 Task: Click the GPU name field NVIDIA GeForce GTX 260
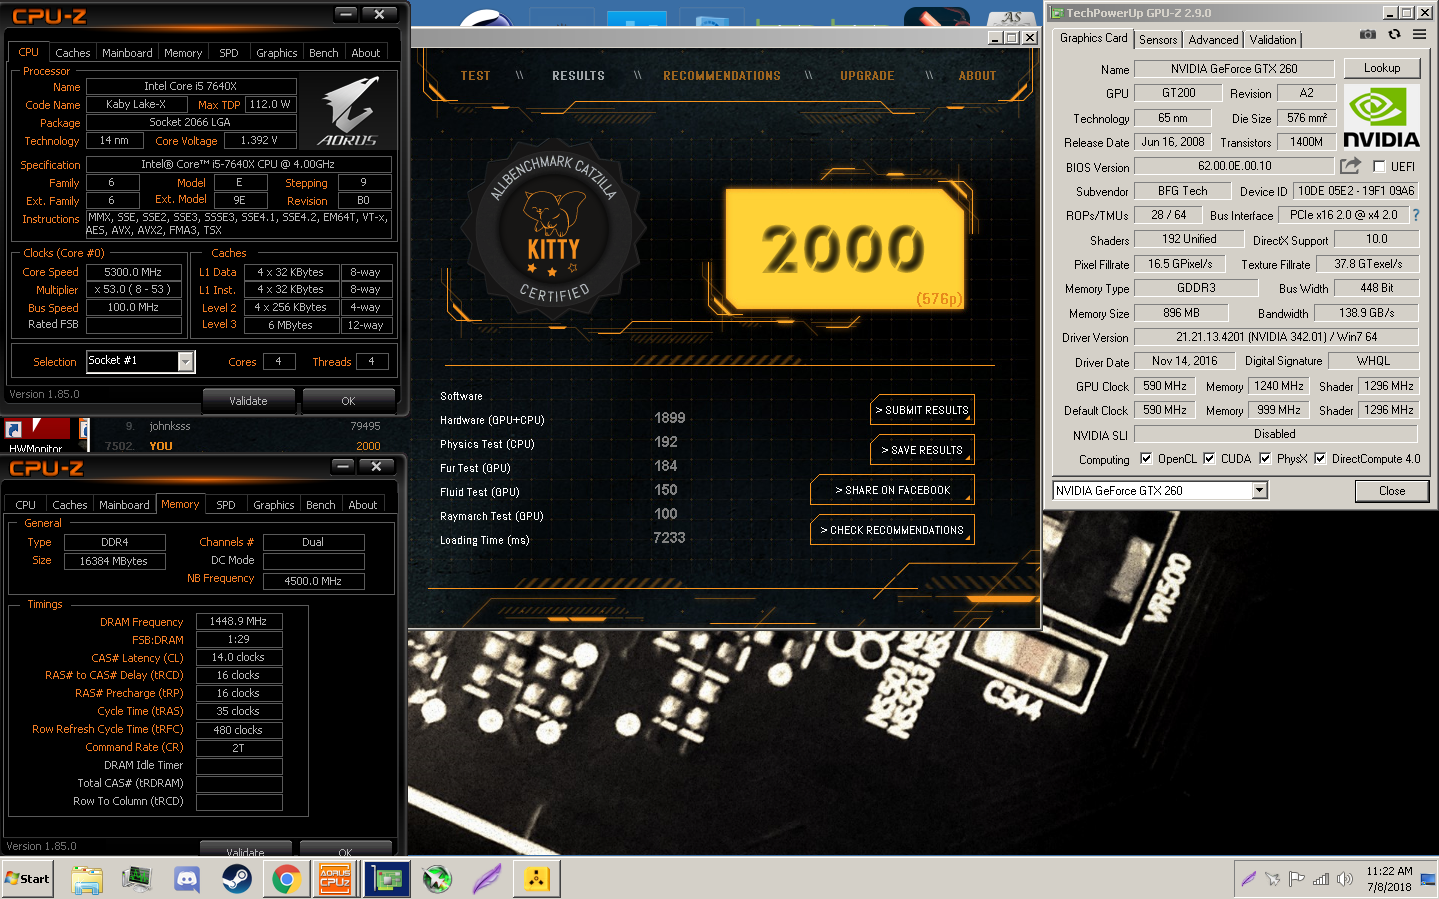1234,69
